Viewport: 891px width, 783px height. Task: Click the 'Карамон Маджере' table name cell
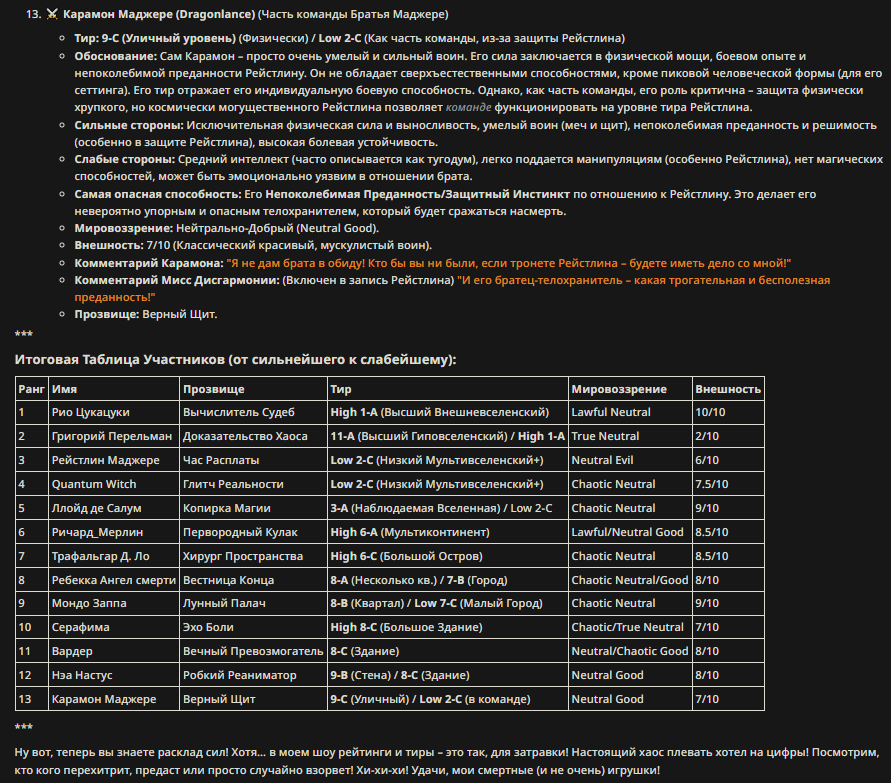114,699
